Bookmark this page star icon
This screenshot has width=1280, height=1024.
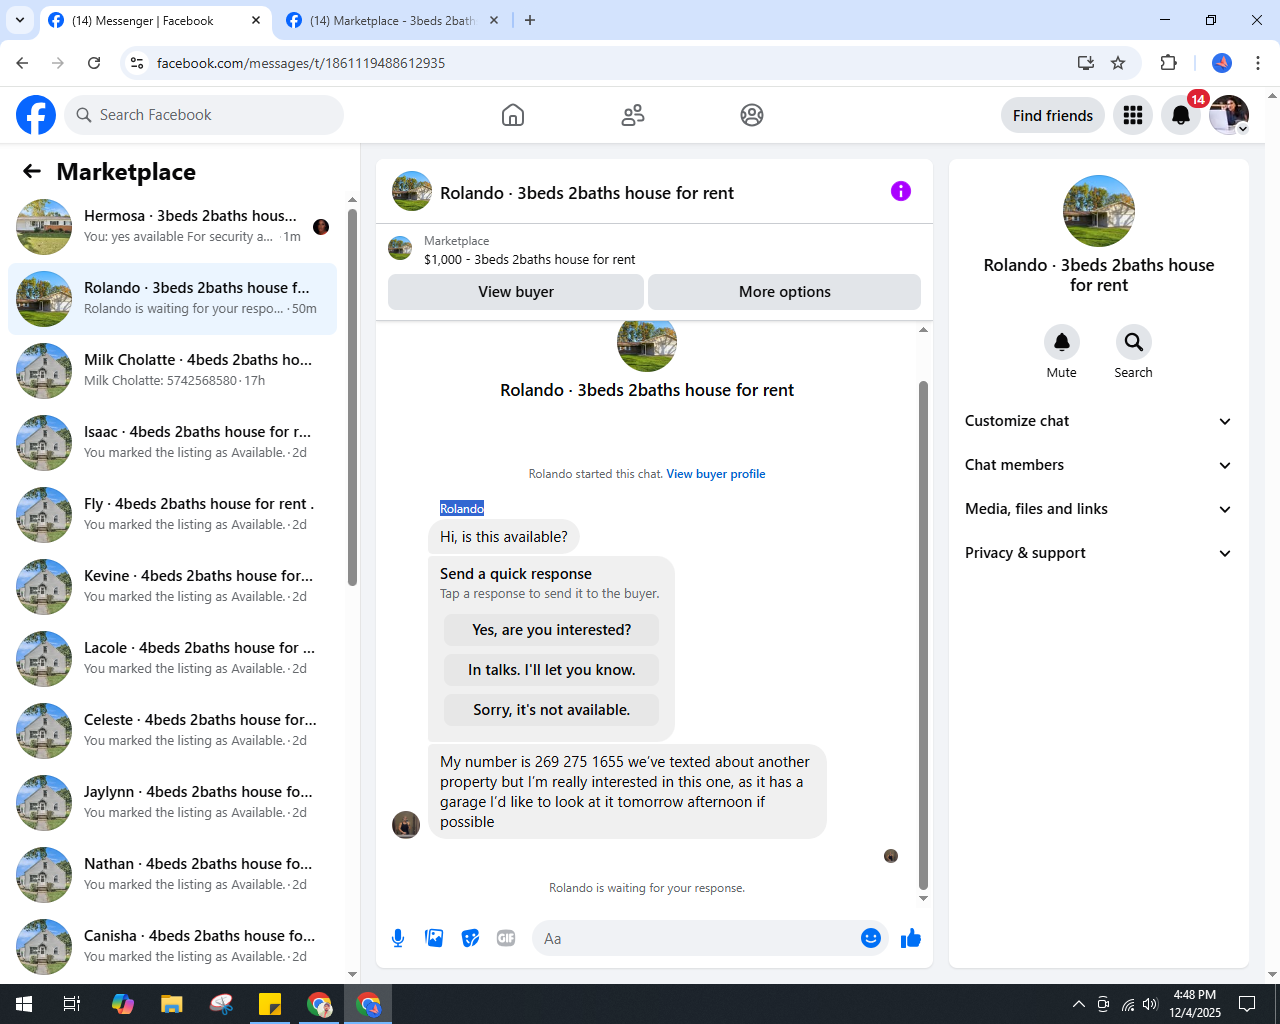coord(1118,63)
